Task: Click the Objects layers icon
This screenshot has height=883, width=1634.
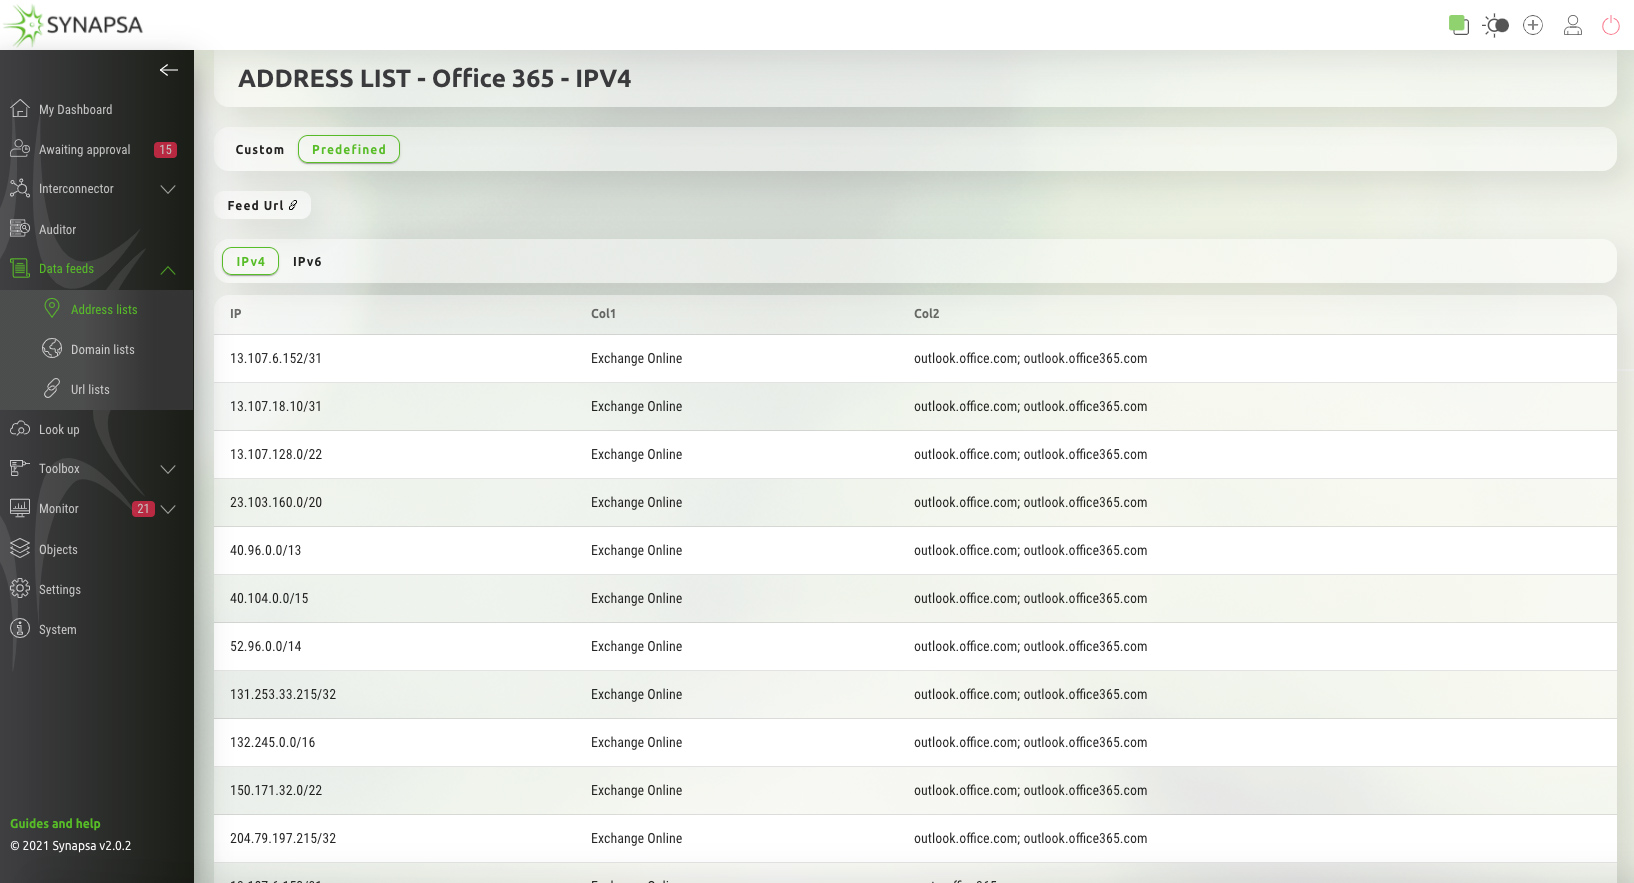Action: pyautogui.click(x=19, y=548)
